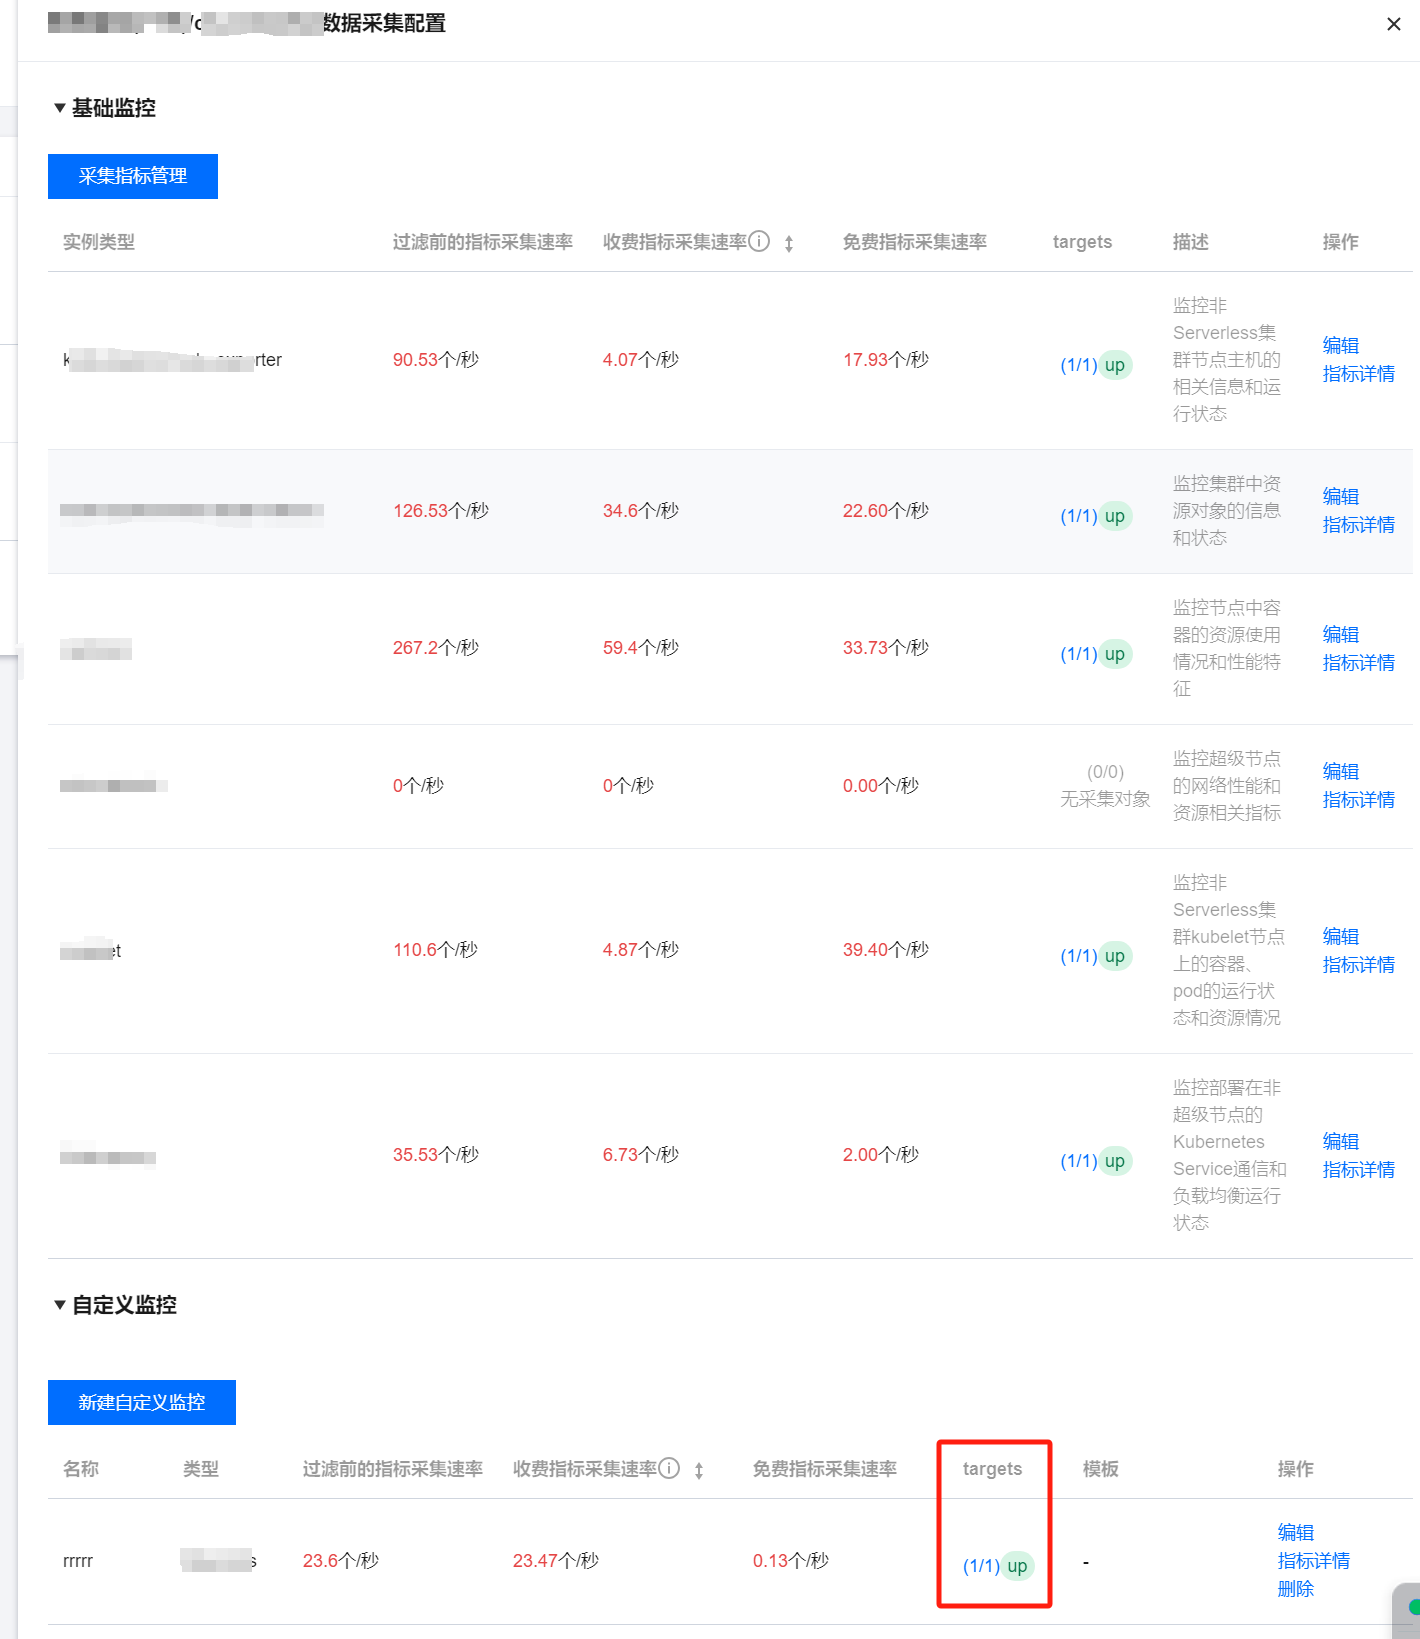Open 指标详情 for the 126.53个/秒 row
This screenshot has width=1420, height=1639.
[1358, 525]
